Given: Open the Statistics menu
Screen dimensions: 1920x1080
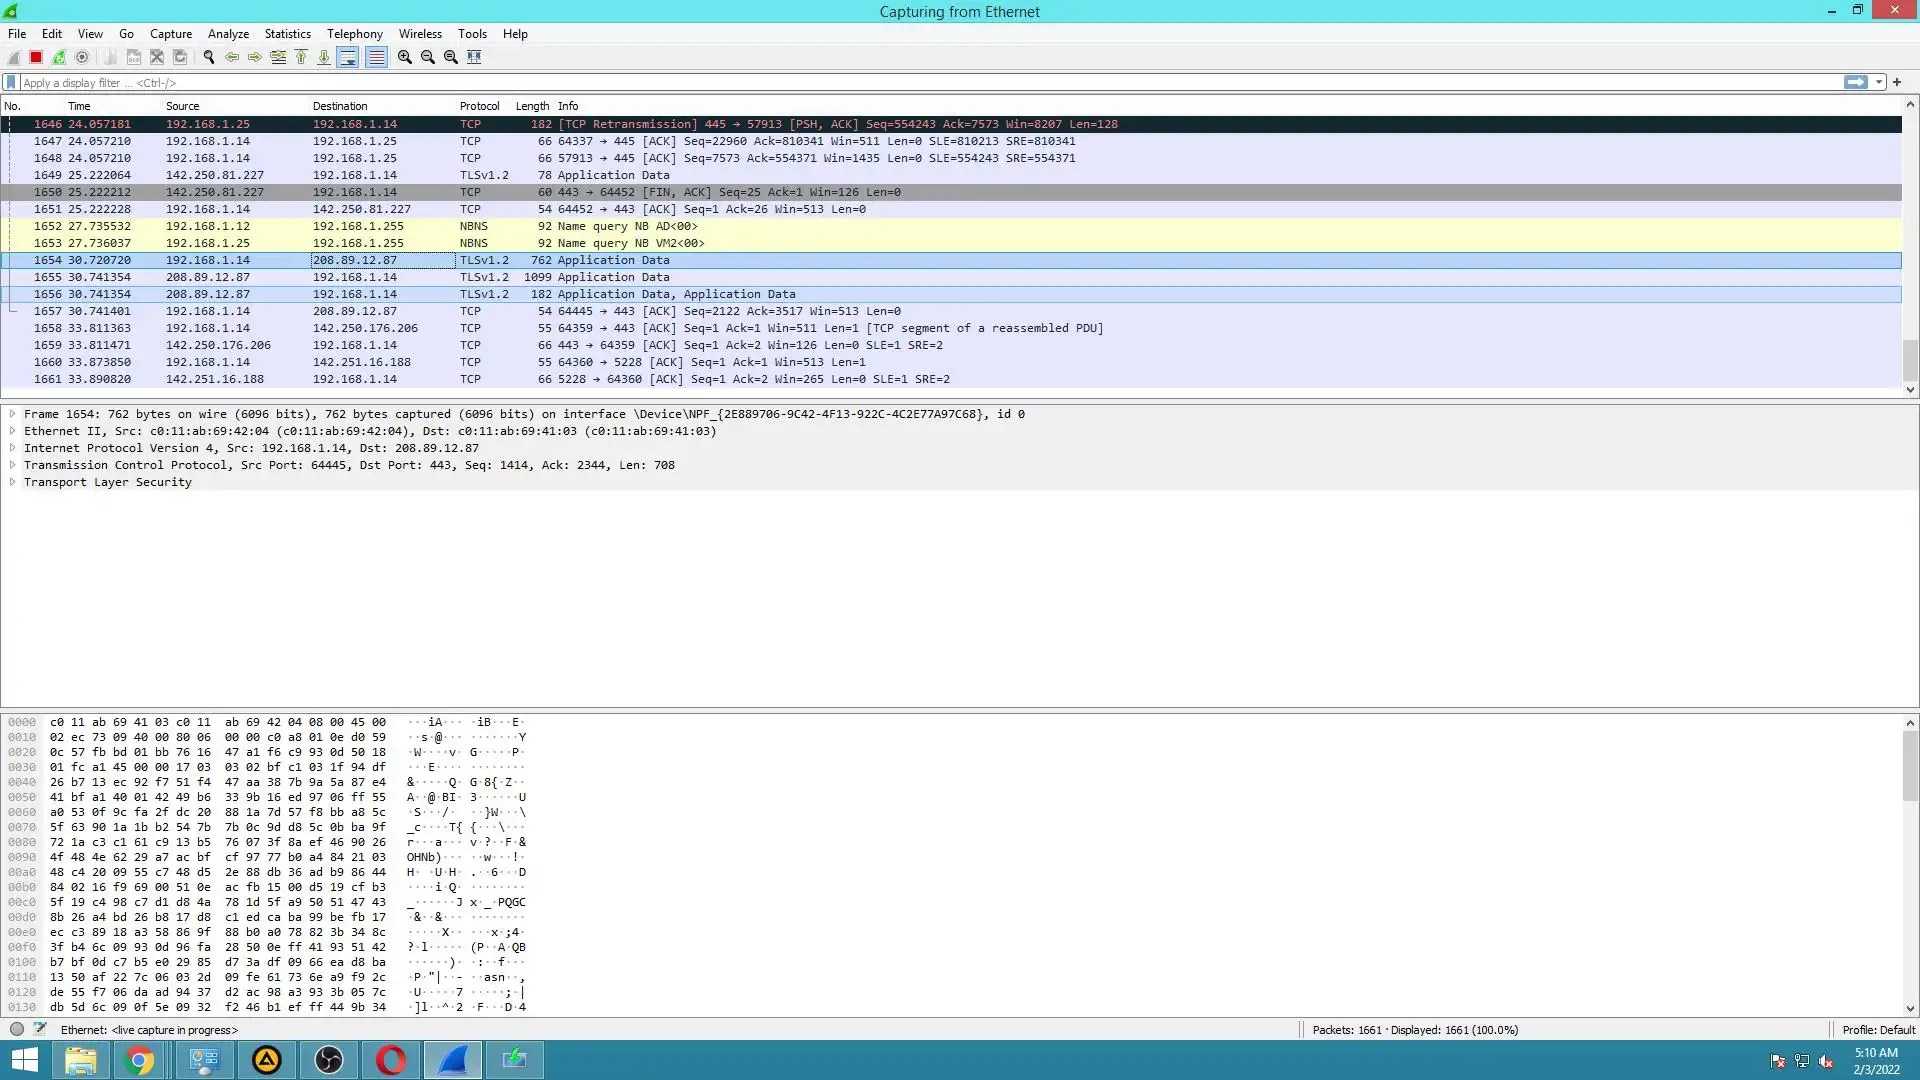Looking at the screenshot, I should coord(287,33).
